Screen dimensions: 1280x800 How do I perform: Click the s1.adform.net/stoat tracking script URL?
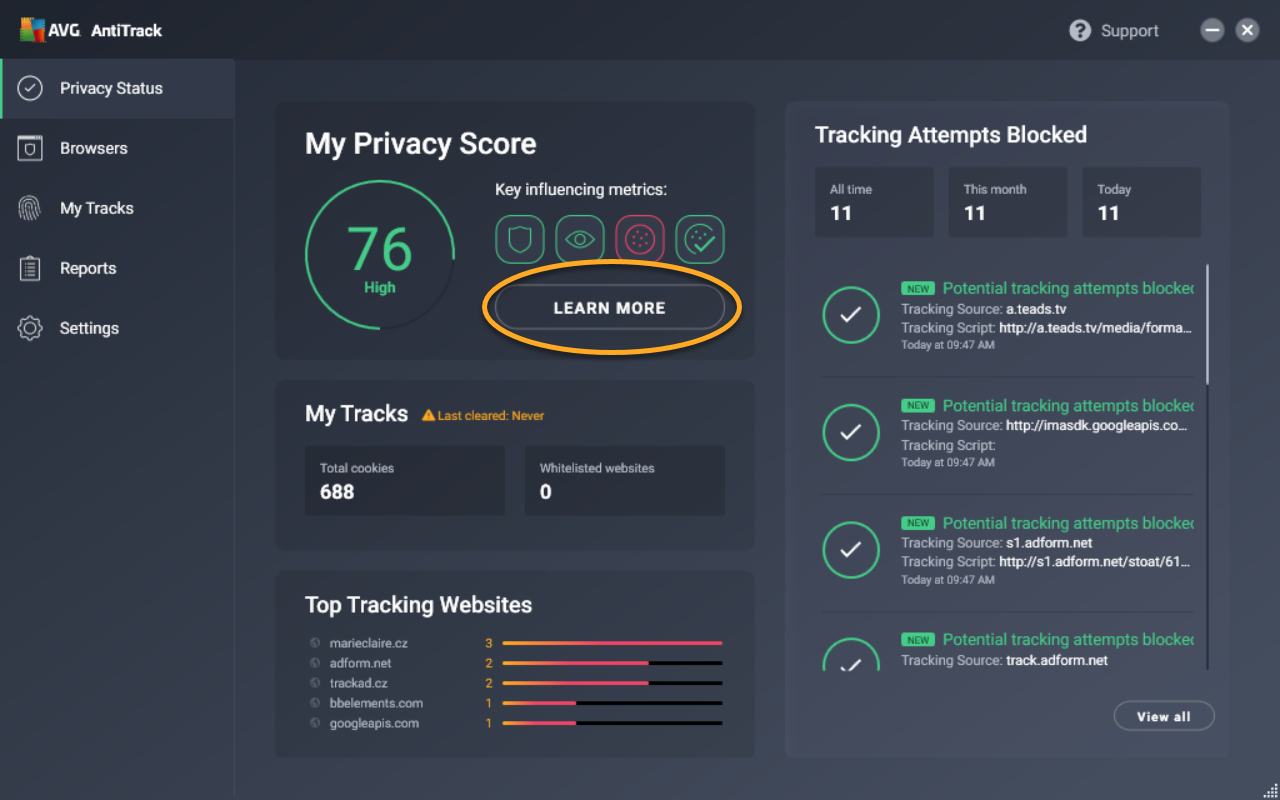pos(1095,562)
